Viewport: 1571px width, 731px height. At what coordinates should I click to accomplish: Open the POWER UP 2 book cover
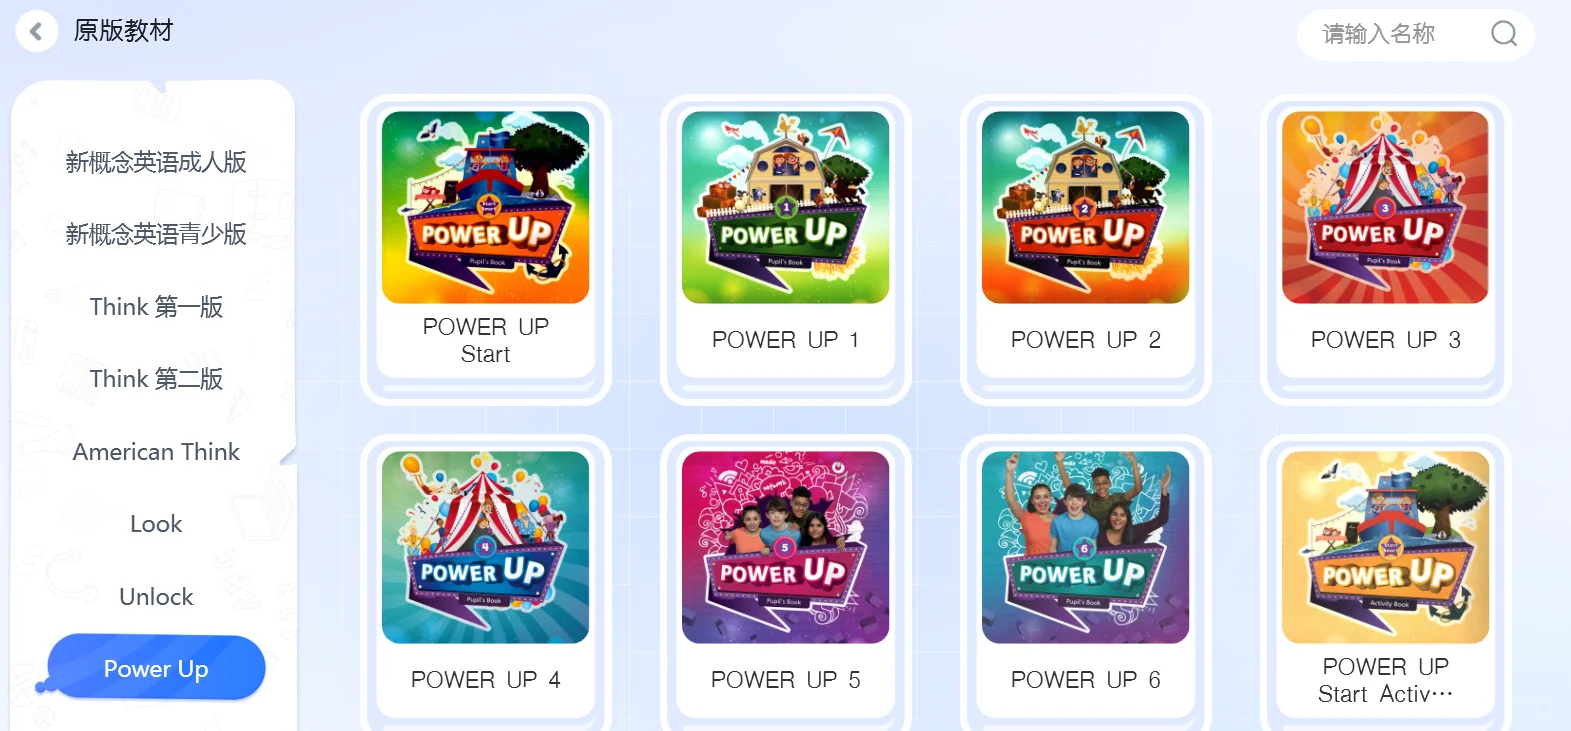tap(1086, 208)
